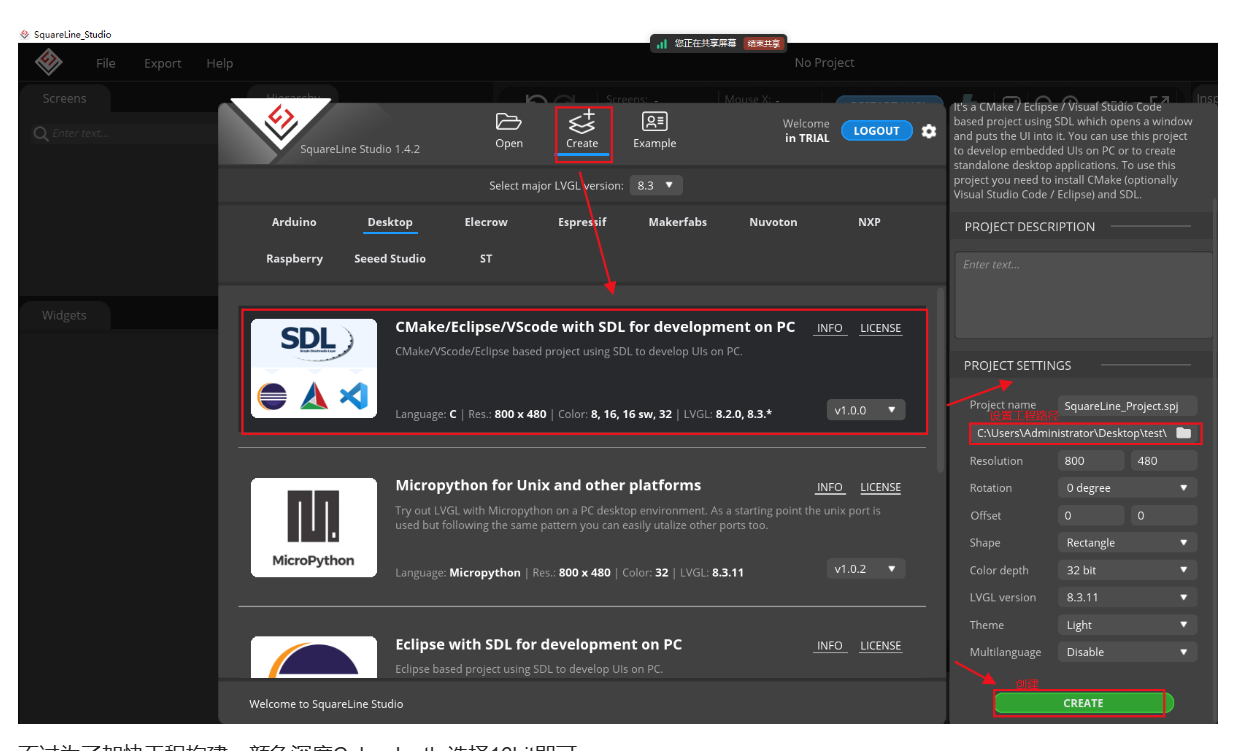The width and height of the screenshot is (1237, 751).
Task: Select the Raspberry platform tab
Action: point(294,258)
